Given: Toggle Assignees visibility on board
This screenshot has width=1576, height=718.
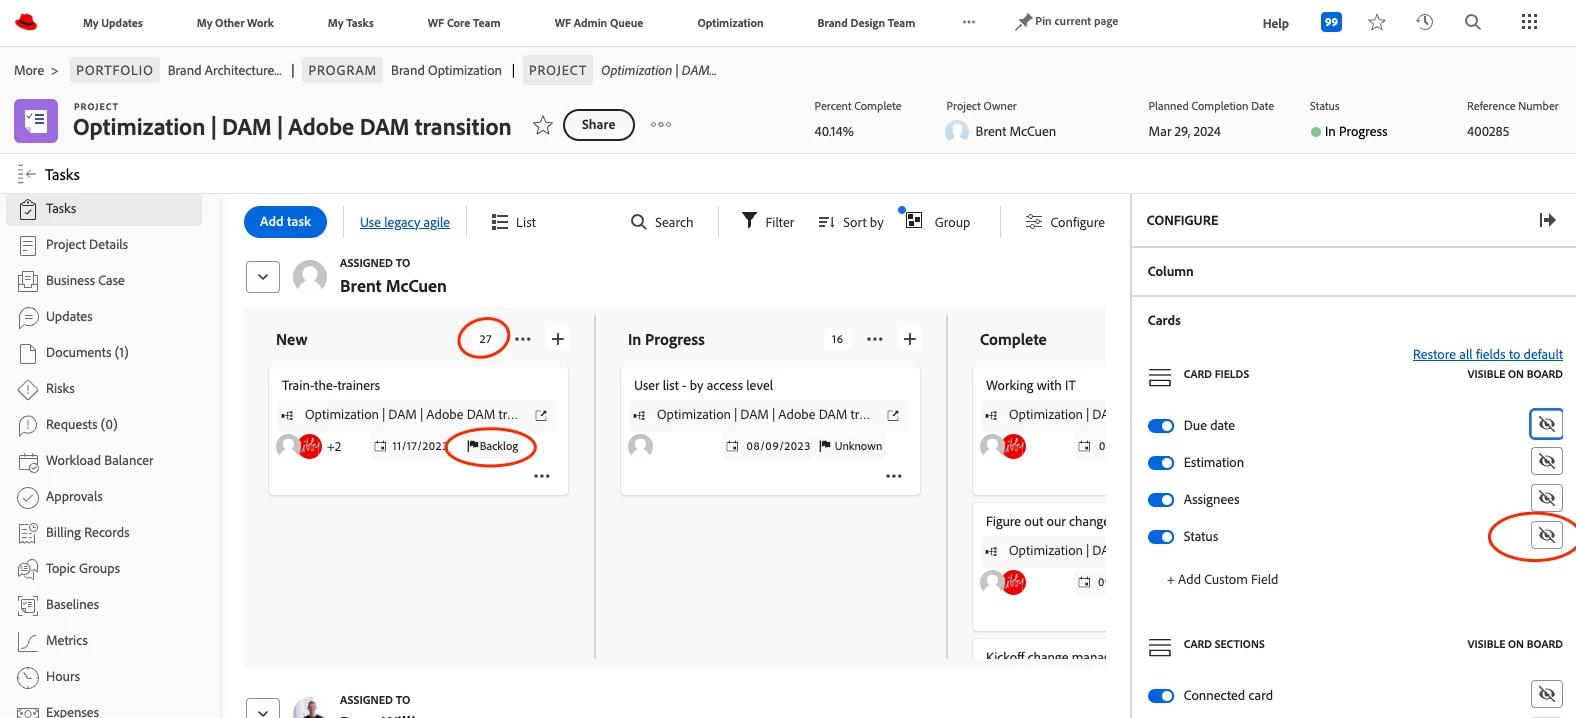Looking at the screenshot, I should 1546,498.
